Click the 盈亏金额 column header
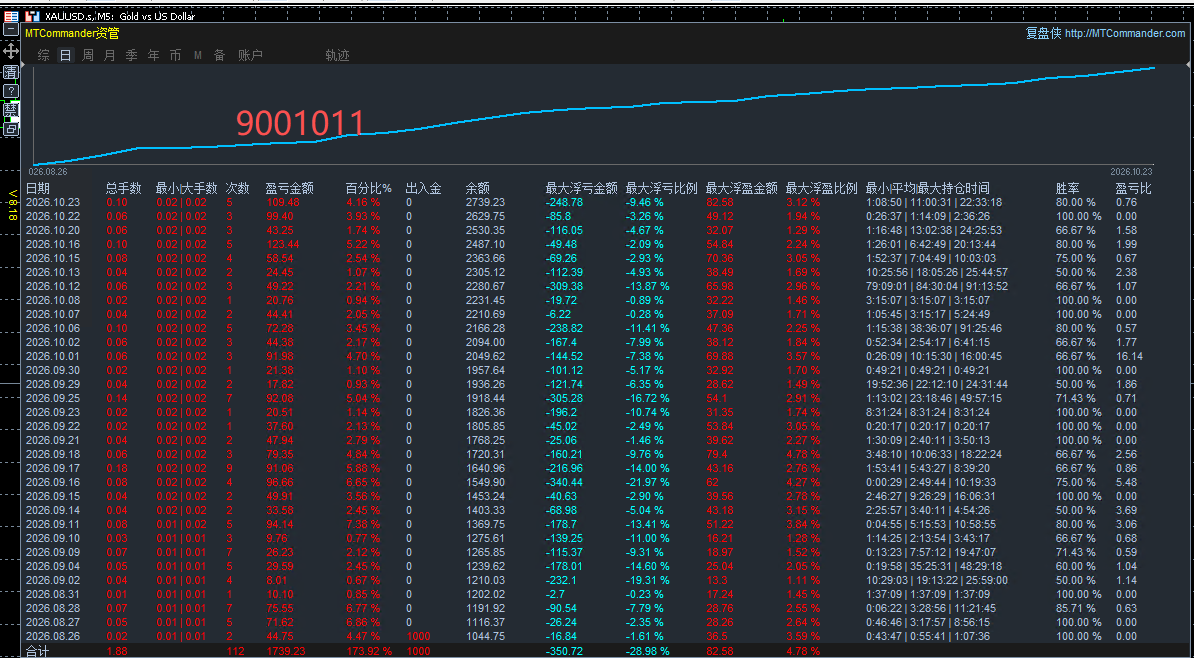The height and width of the screenshot is (658, 1194). (x=289, y=188)
